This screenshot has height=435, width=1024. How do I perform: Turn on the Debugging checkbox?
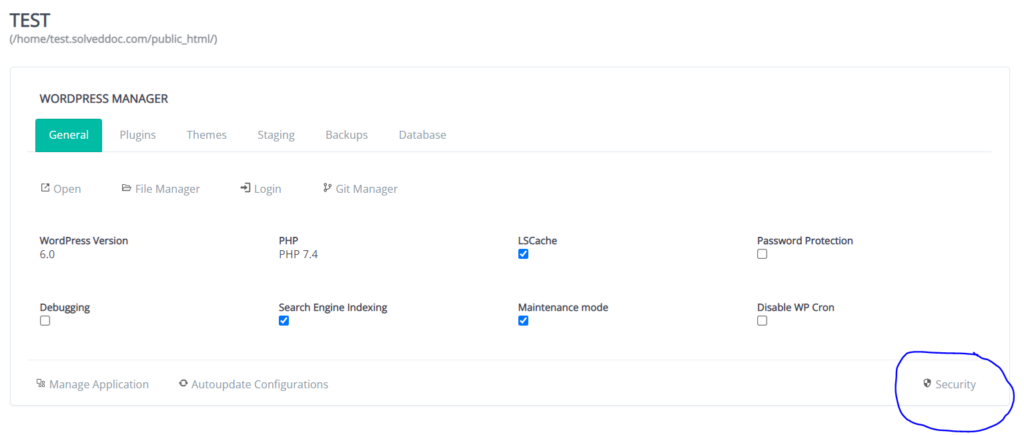click(45, 321)
